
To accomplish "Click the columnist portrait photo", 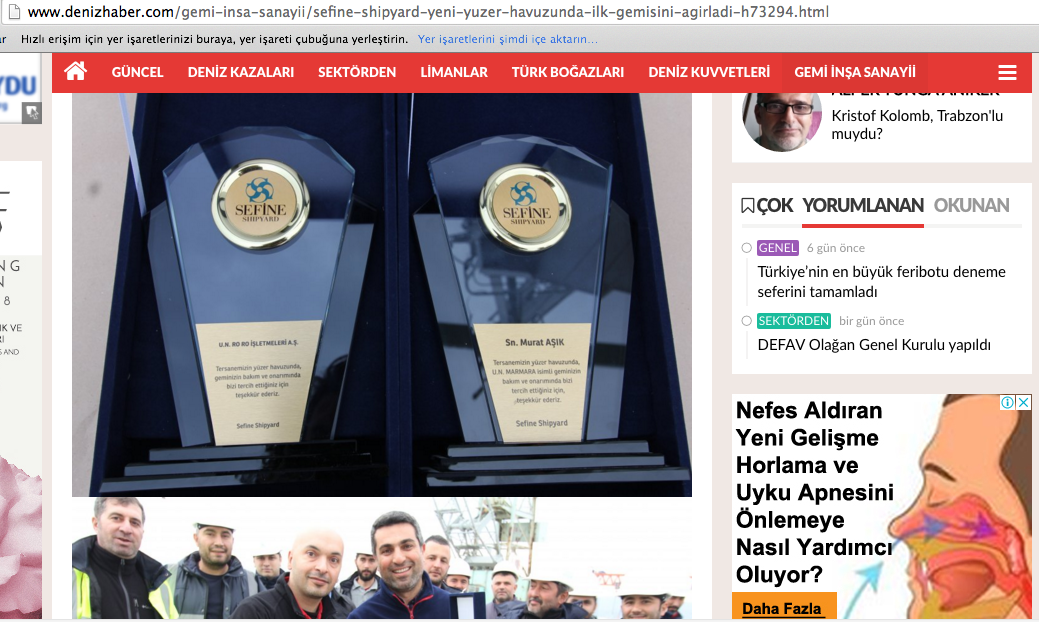I will pos(783,122).
